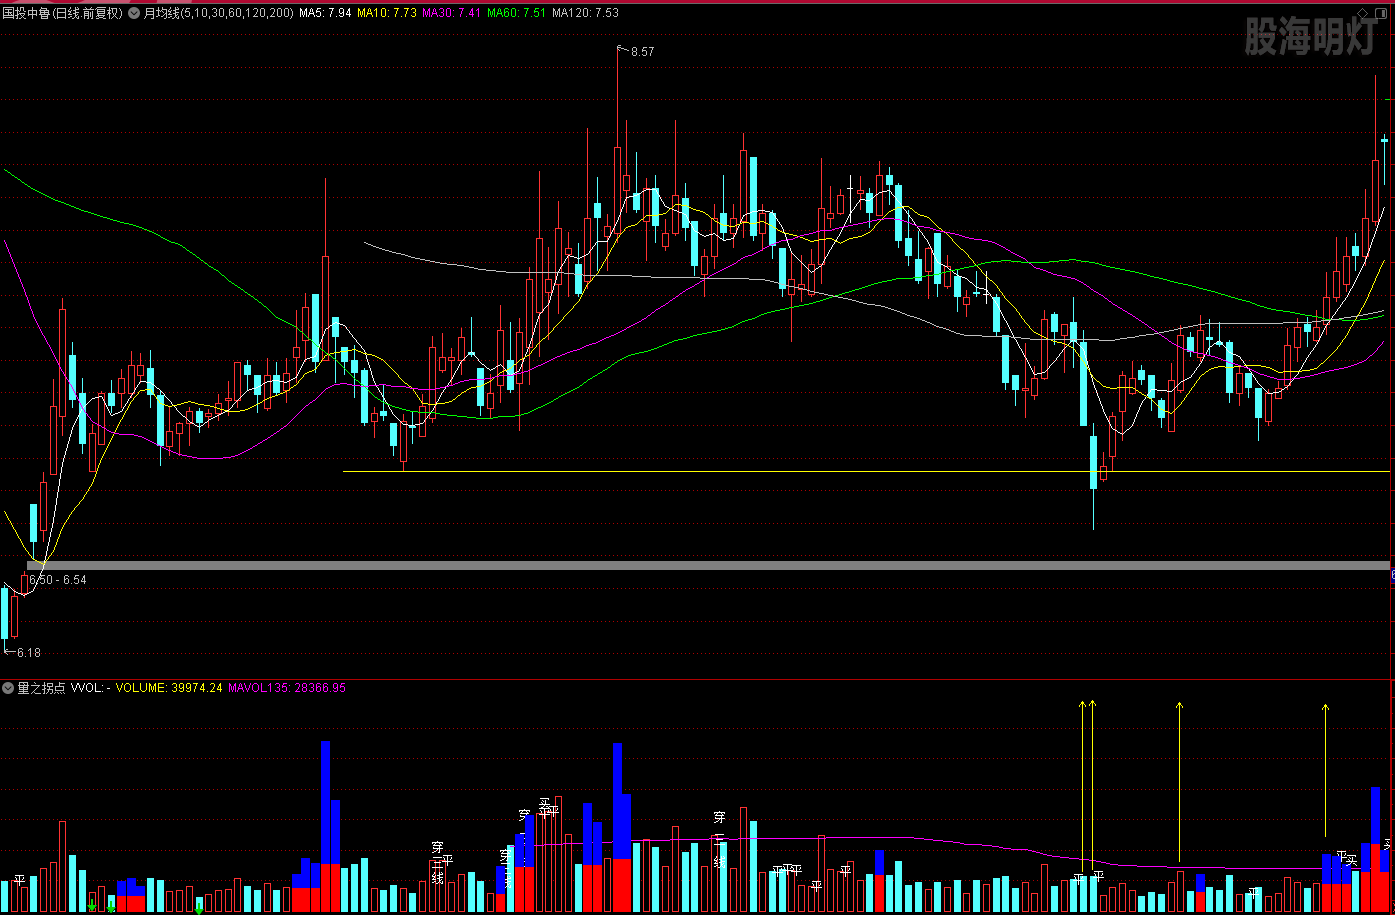This screenshot has width=1395, height=915.
Task: Click the 6.18 low price marker
Action: click(x=28, y=653)
